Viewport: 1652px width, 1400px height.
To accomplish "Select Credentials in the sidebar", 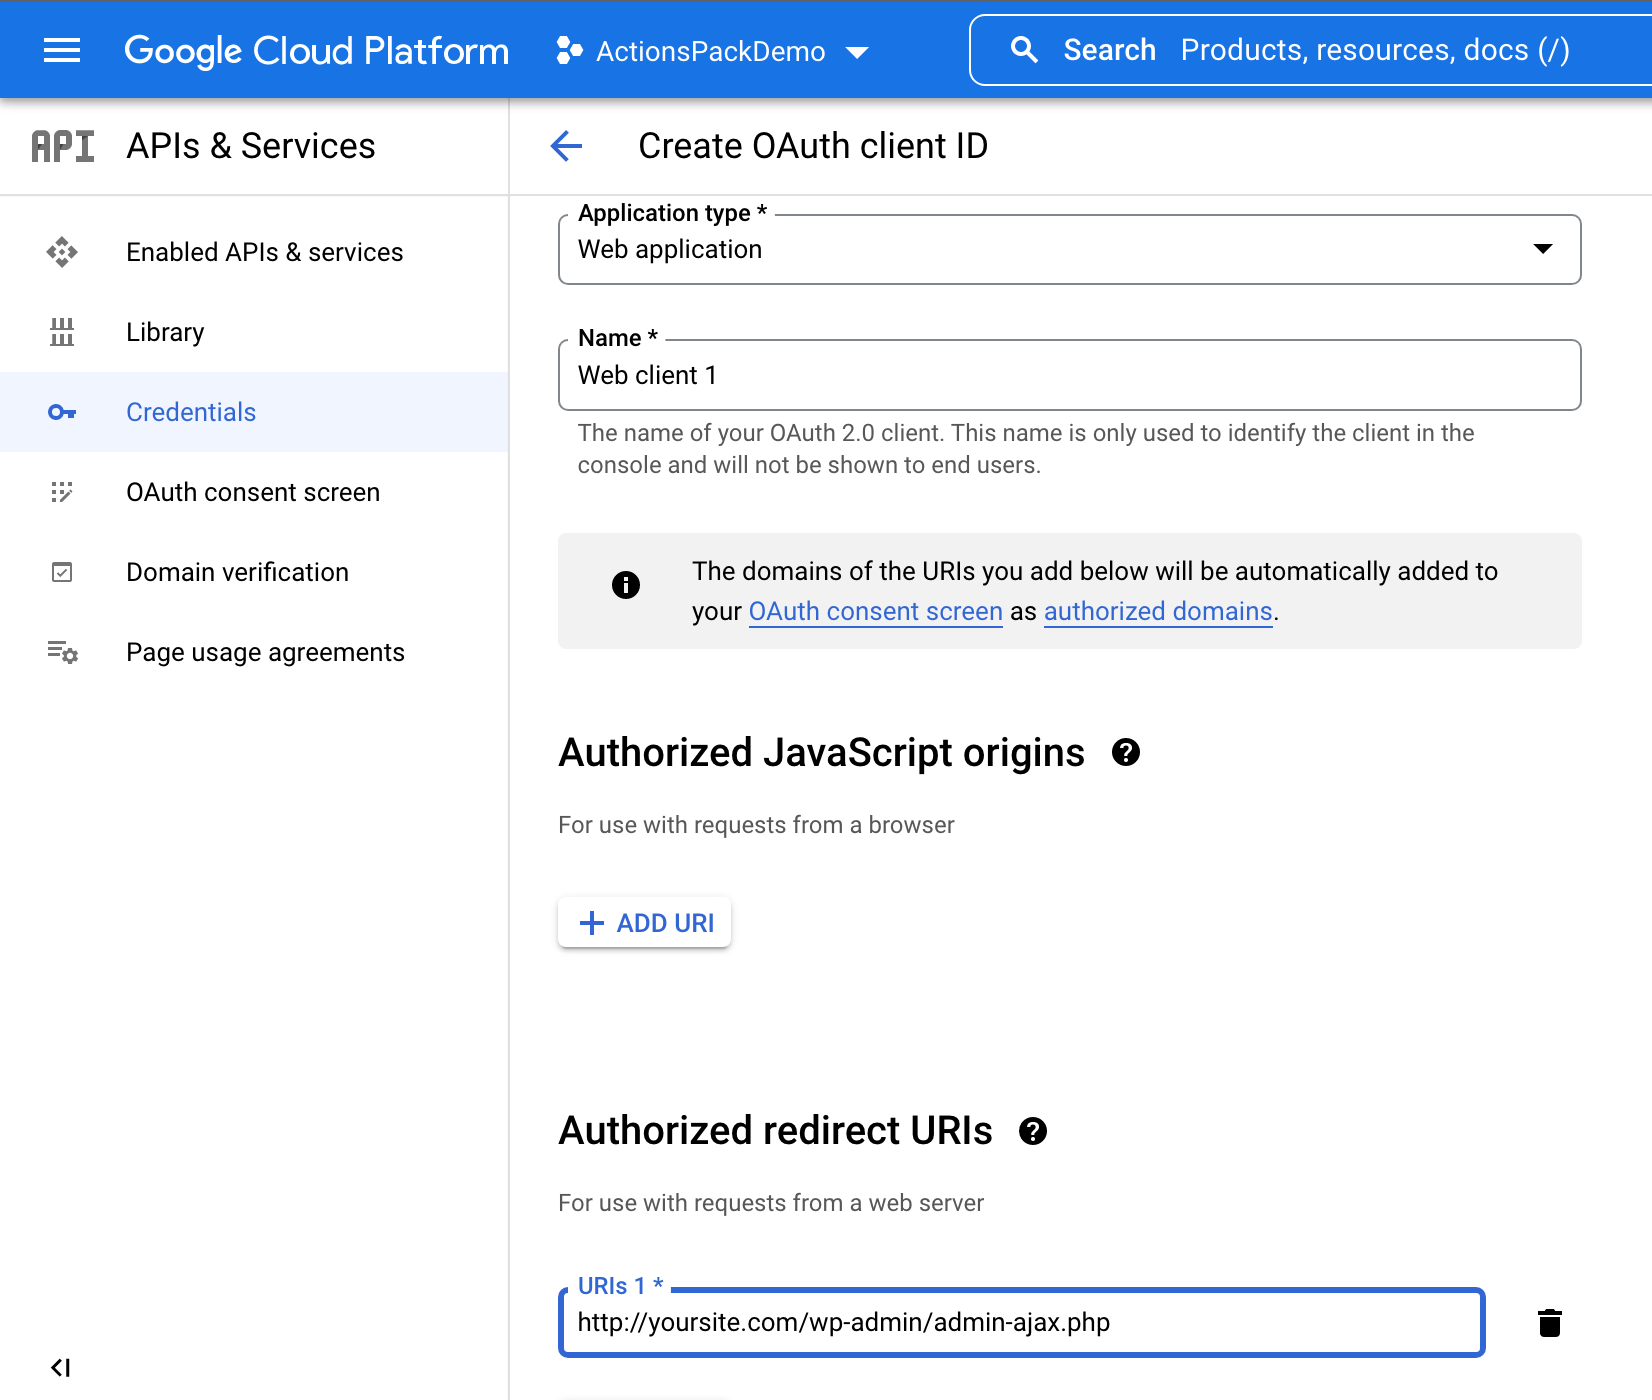I will click(254, 412).
